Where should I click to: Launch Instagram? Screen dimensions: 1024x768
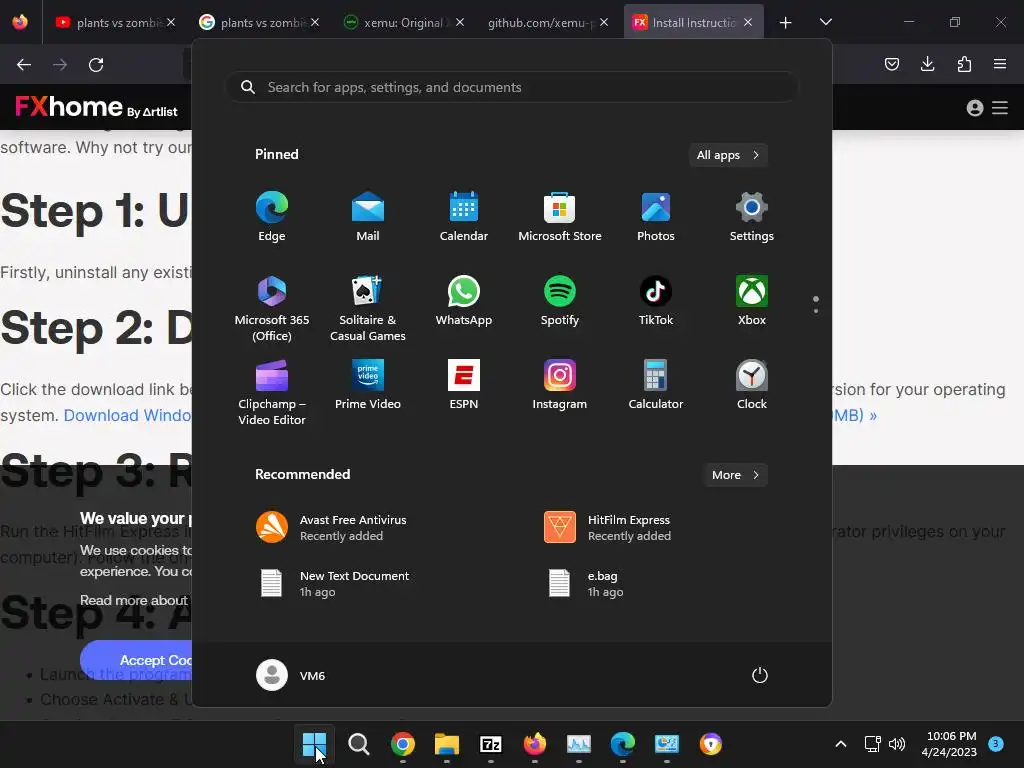click(560, 385)
